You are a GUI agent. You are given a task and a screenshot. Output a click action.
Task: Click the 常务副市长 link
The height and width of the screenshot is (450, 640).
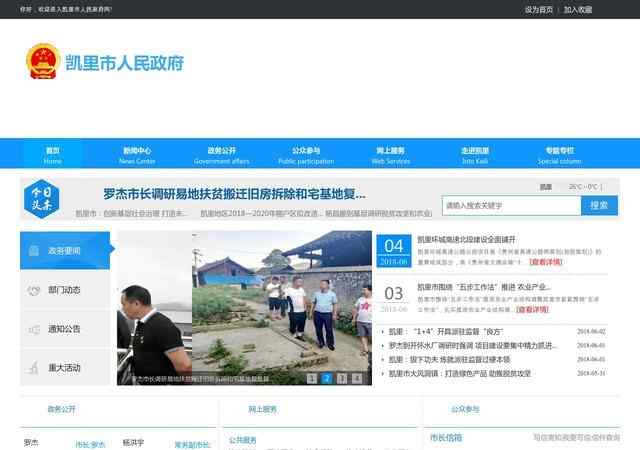[x=192, y=445]
